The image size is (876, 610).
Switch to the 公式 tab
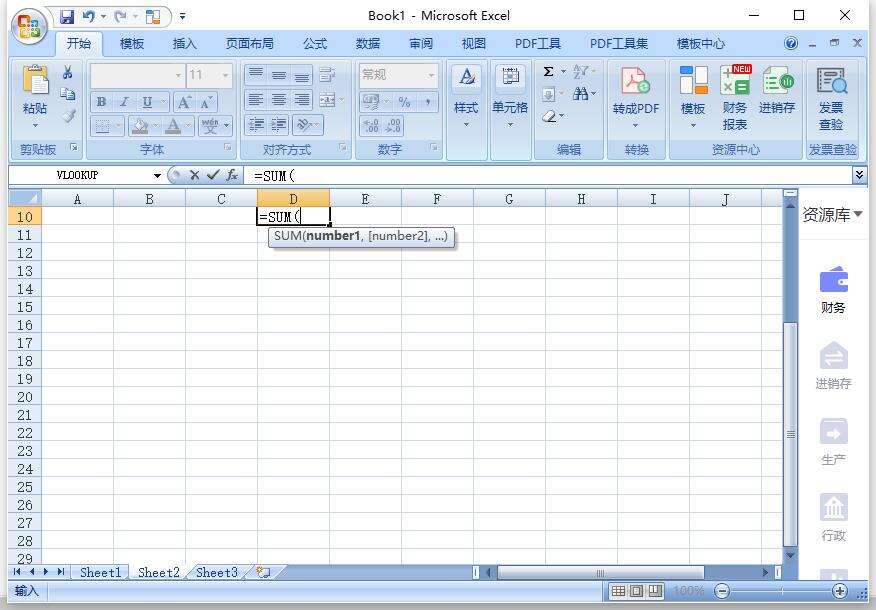315,44
